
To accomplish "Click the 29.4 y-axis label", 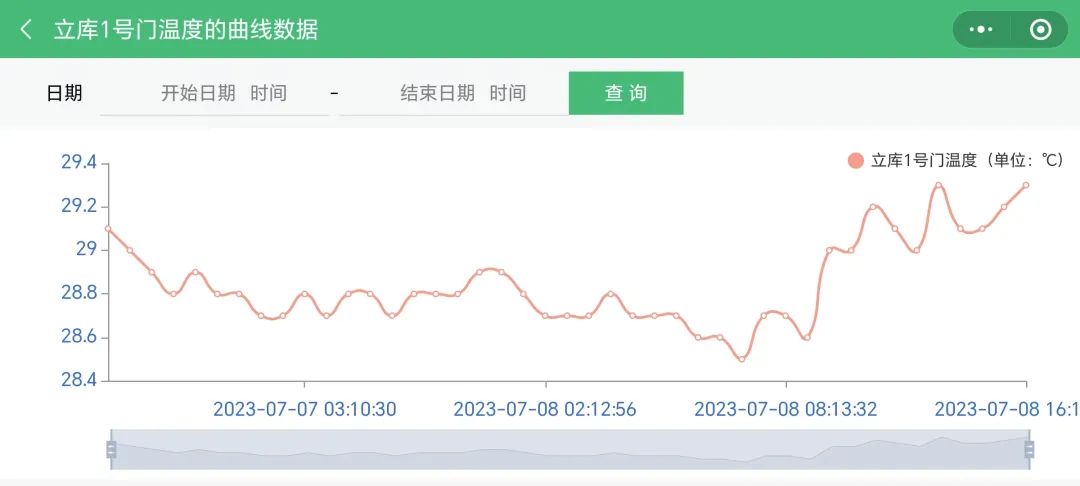I will tap(79, 163).
